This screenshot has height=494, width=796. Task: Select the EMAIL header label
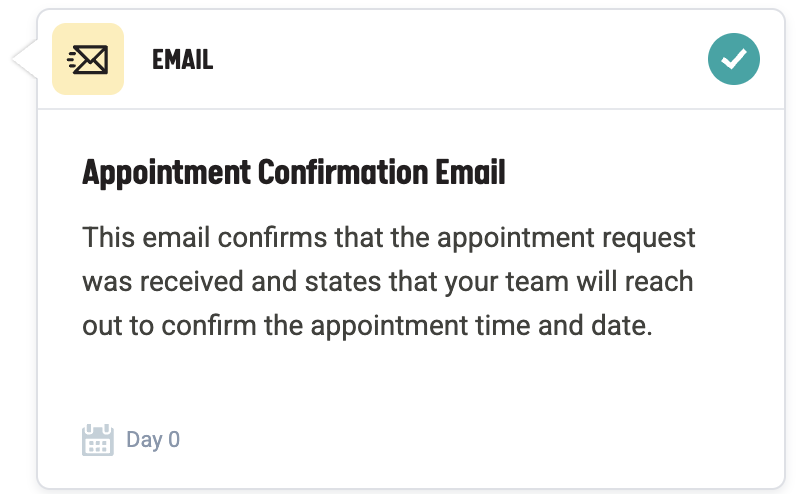(x=182, y=60)
